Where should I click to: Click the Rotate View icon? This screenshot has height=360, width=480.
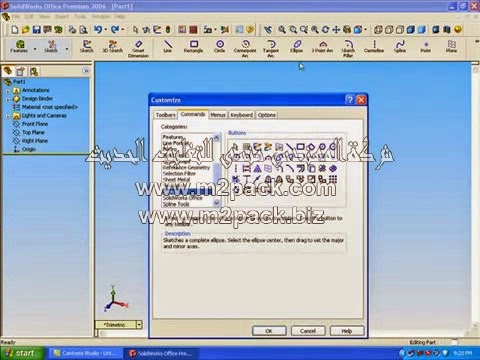tap(325, 30)
